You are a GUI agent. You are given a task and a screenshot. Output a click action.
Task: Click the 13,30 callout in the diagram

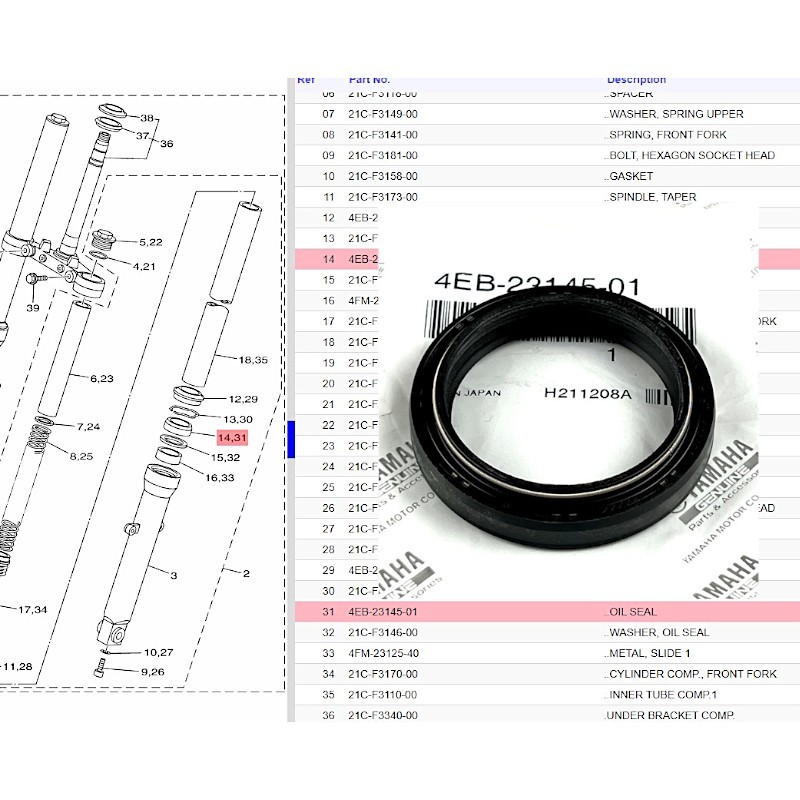tap(238, 419)
